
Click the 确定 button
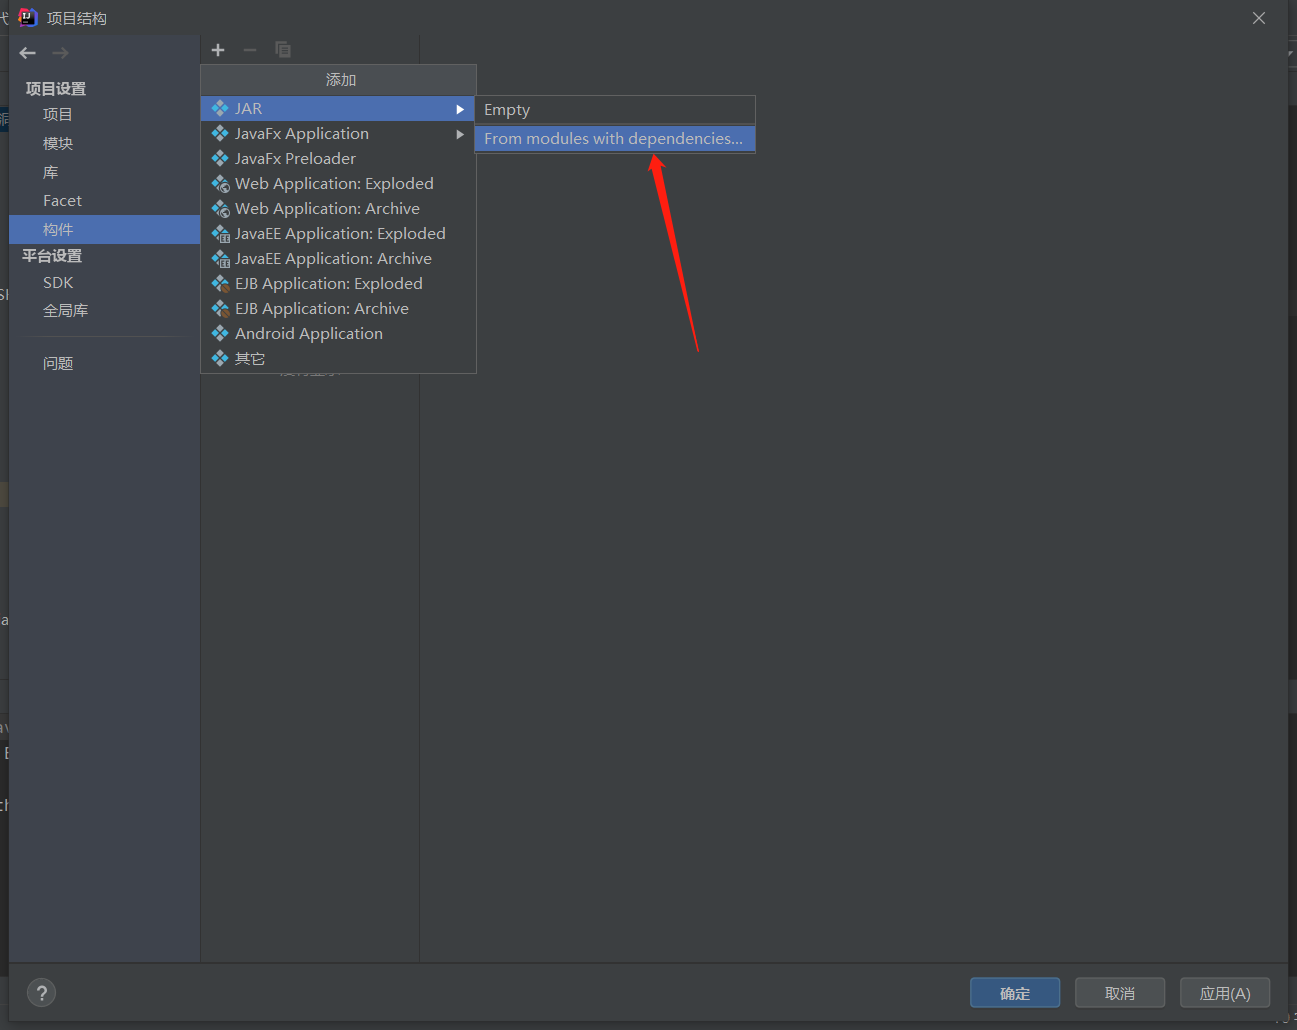(1015, 993)
